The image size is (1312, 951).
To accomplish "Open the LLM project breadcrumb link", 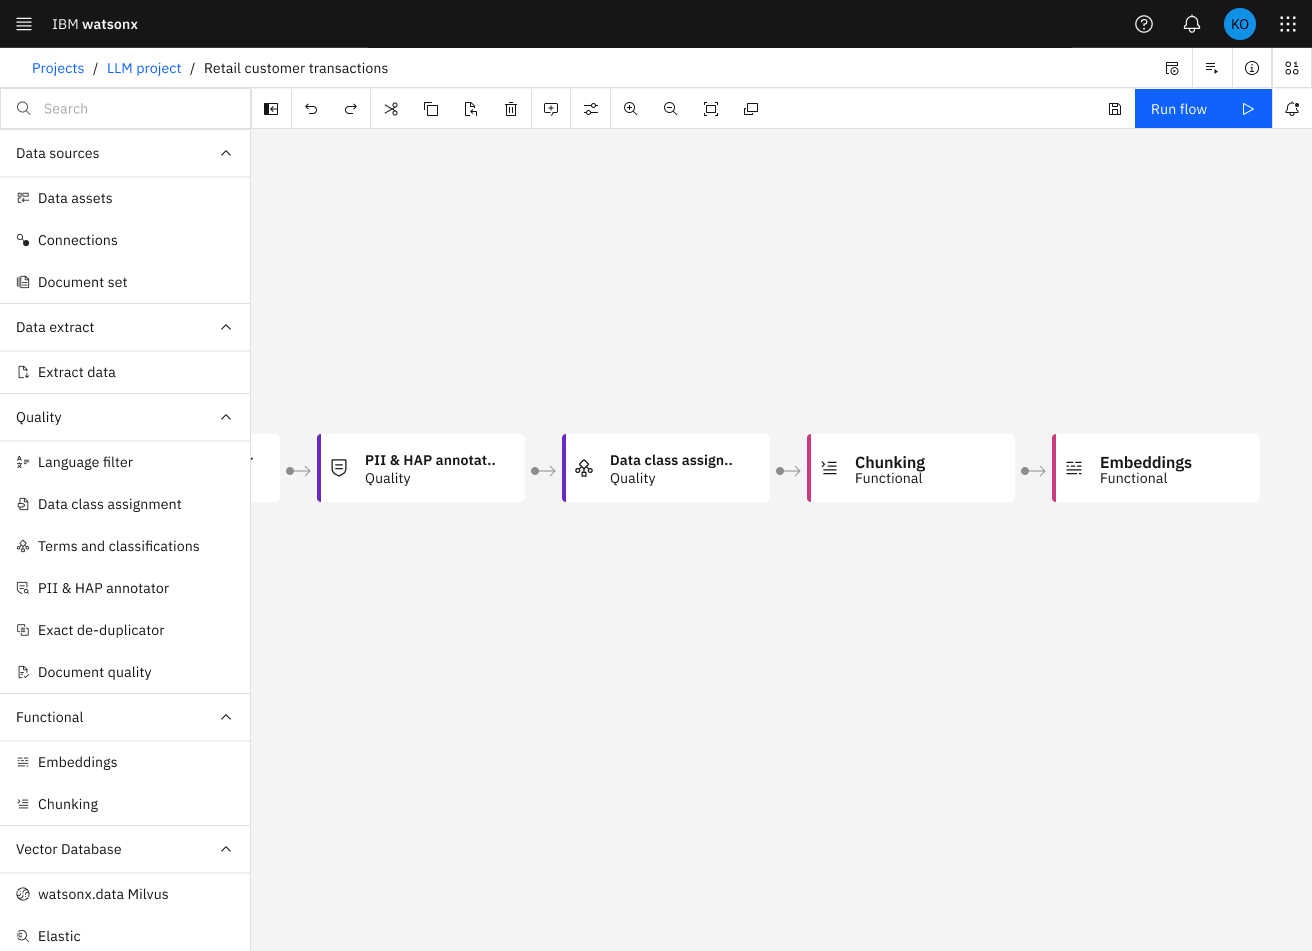I will 144,68.
